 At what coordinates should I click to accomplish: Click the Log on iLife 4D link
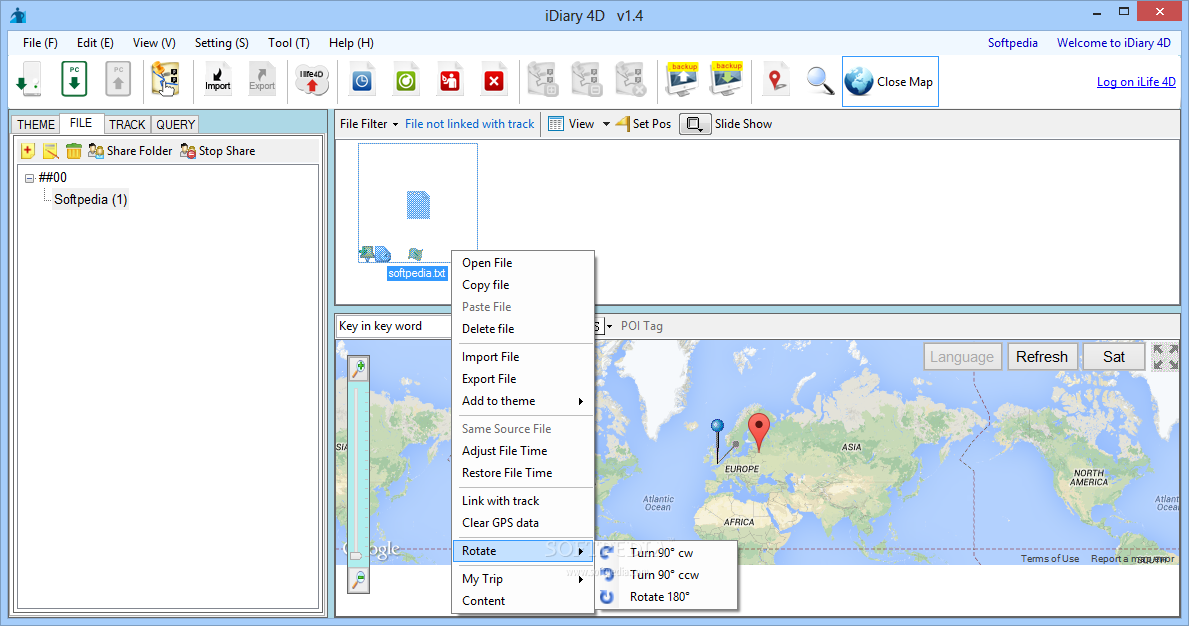click(x=1136, y=82)
